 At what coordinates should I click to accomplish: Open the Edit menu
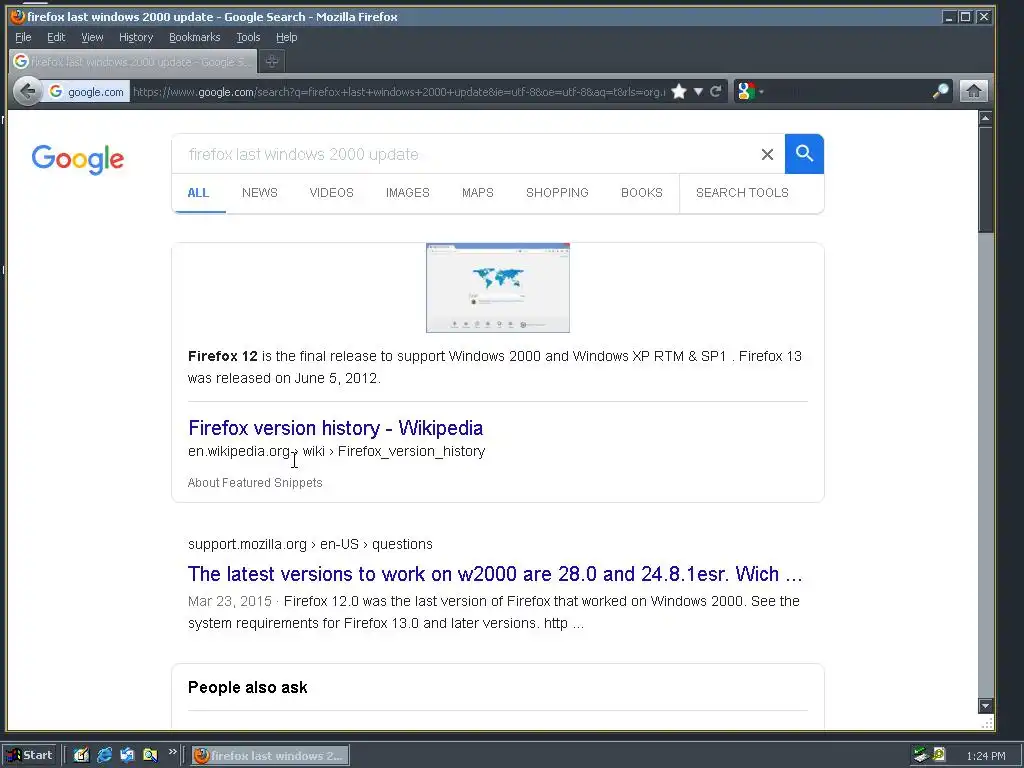[x=56, y=37]
